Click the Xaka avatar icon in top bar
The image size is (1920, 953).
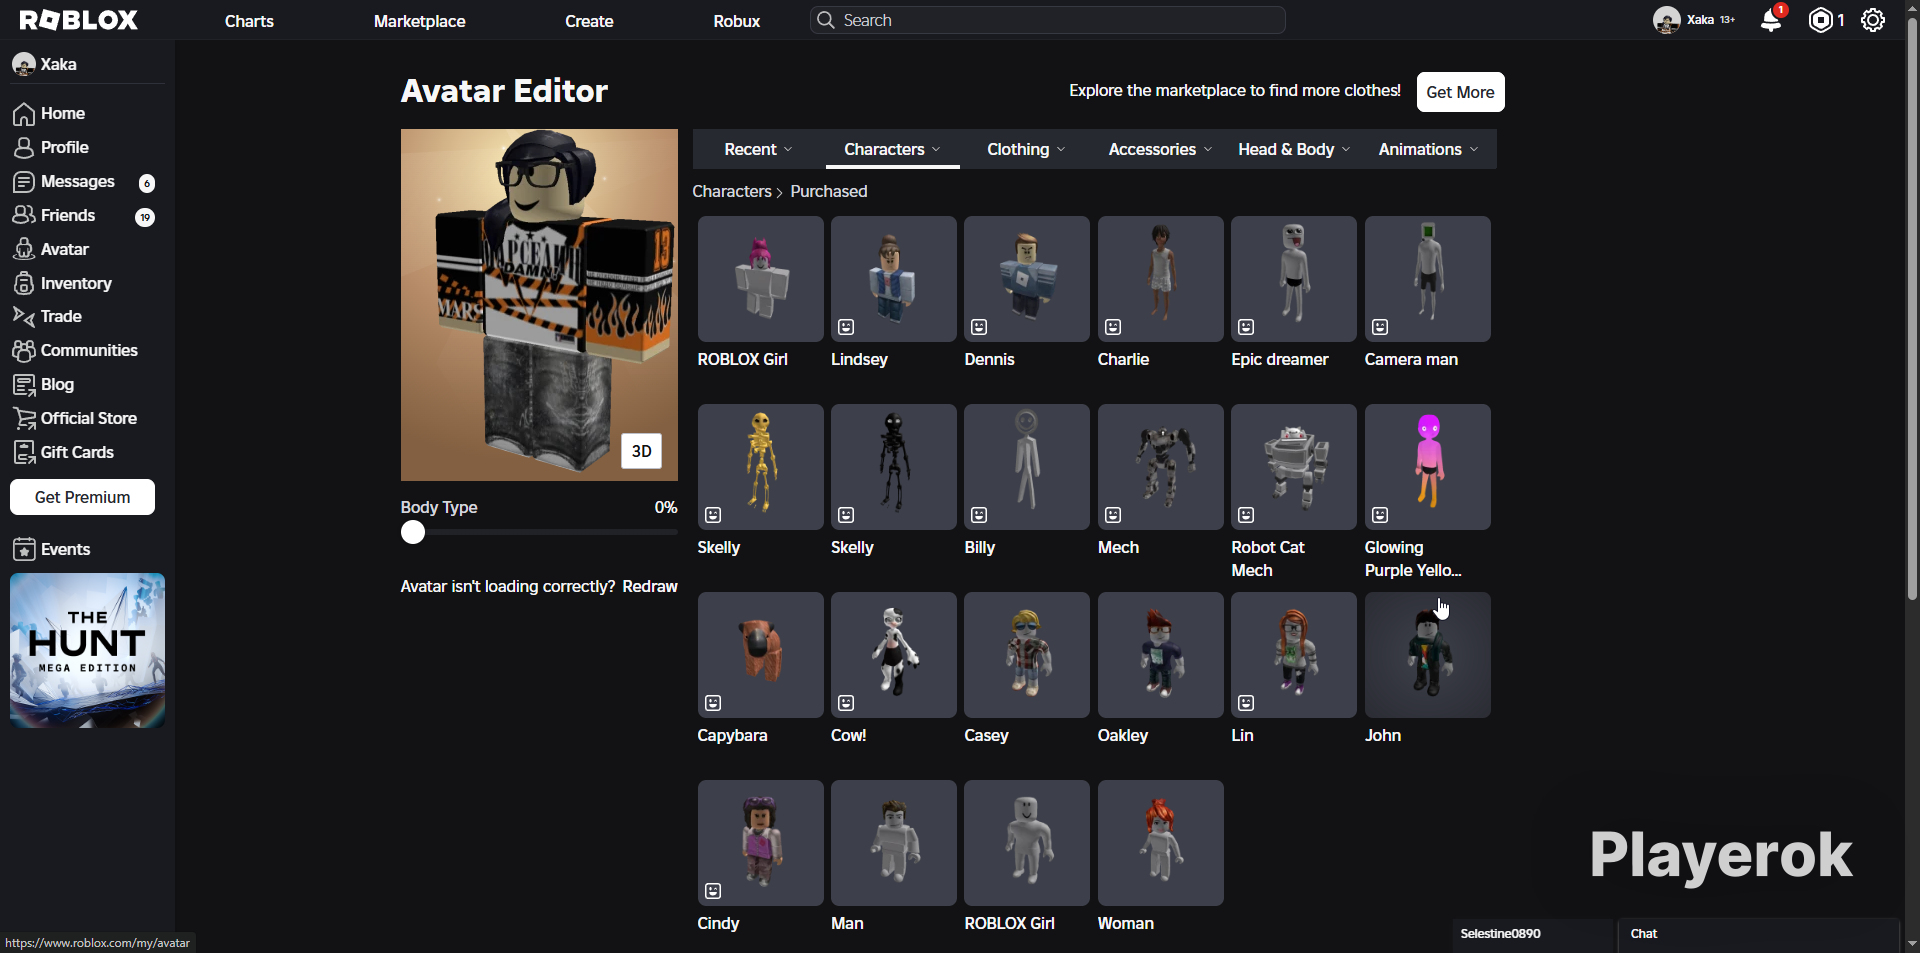pos(1666,20)
